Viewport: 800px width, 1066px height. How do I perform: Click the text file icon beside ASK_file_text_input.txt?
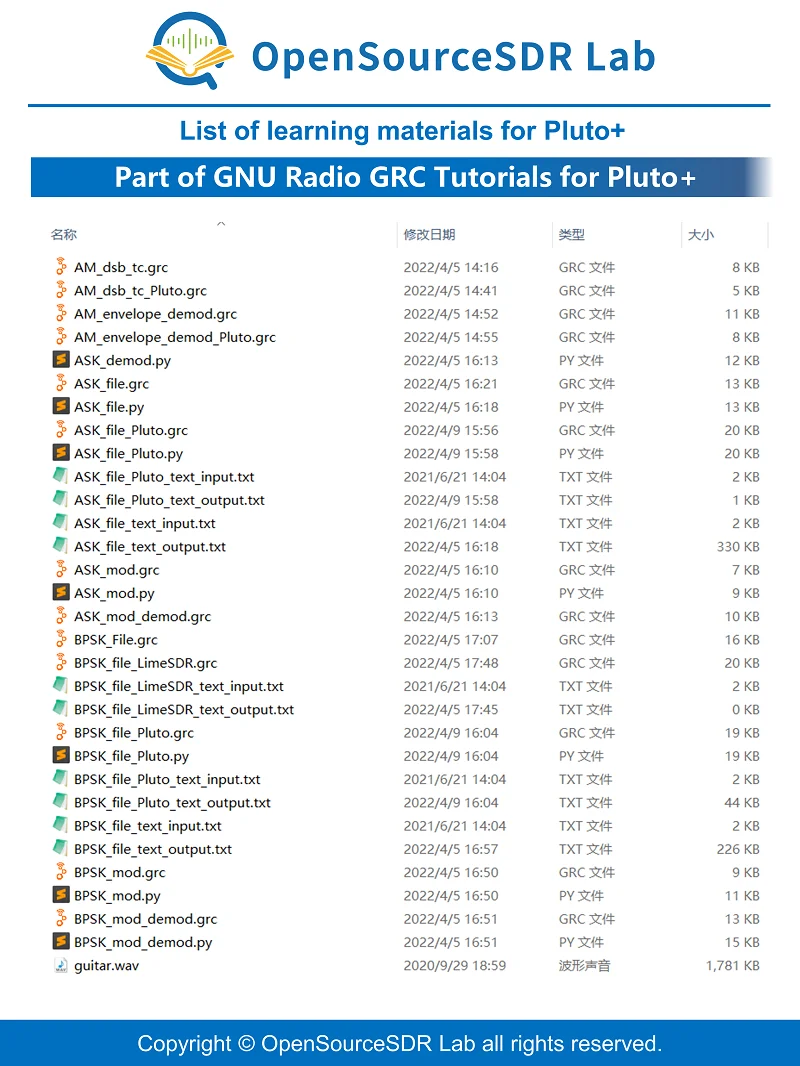(x=60, y=523)
